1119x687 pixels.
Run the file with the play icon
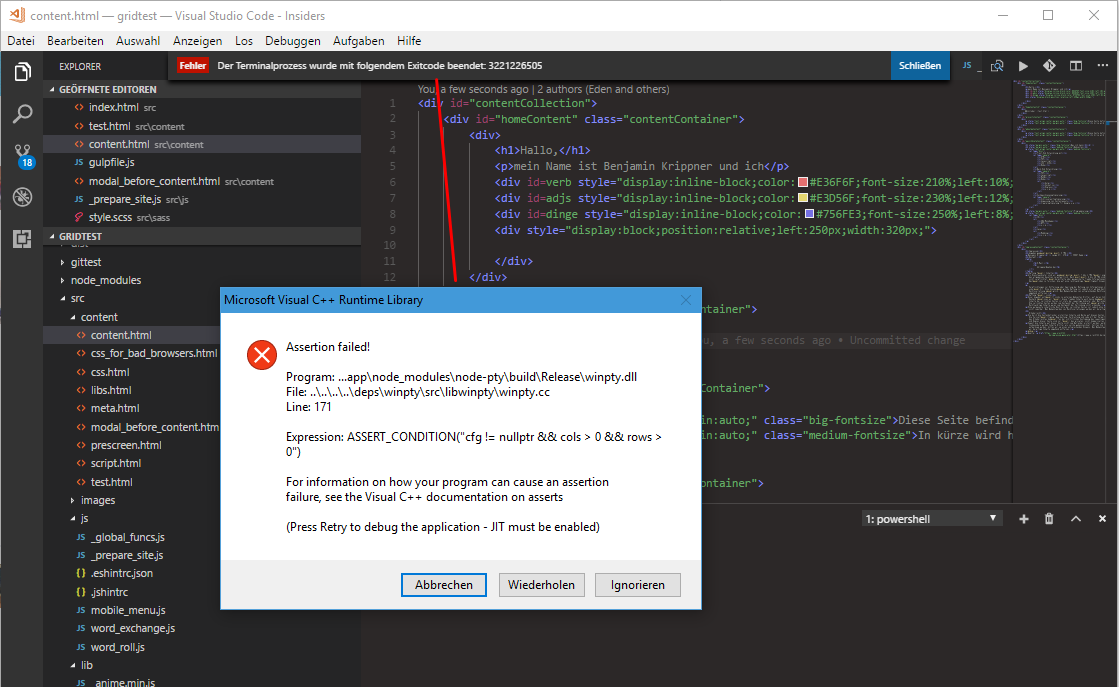[x=1023, y=65]
